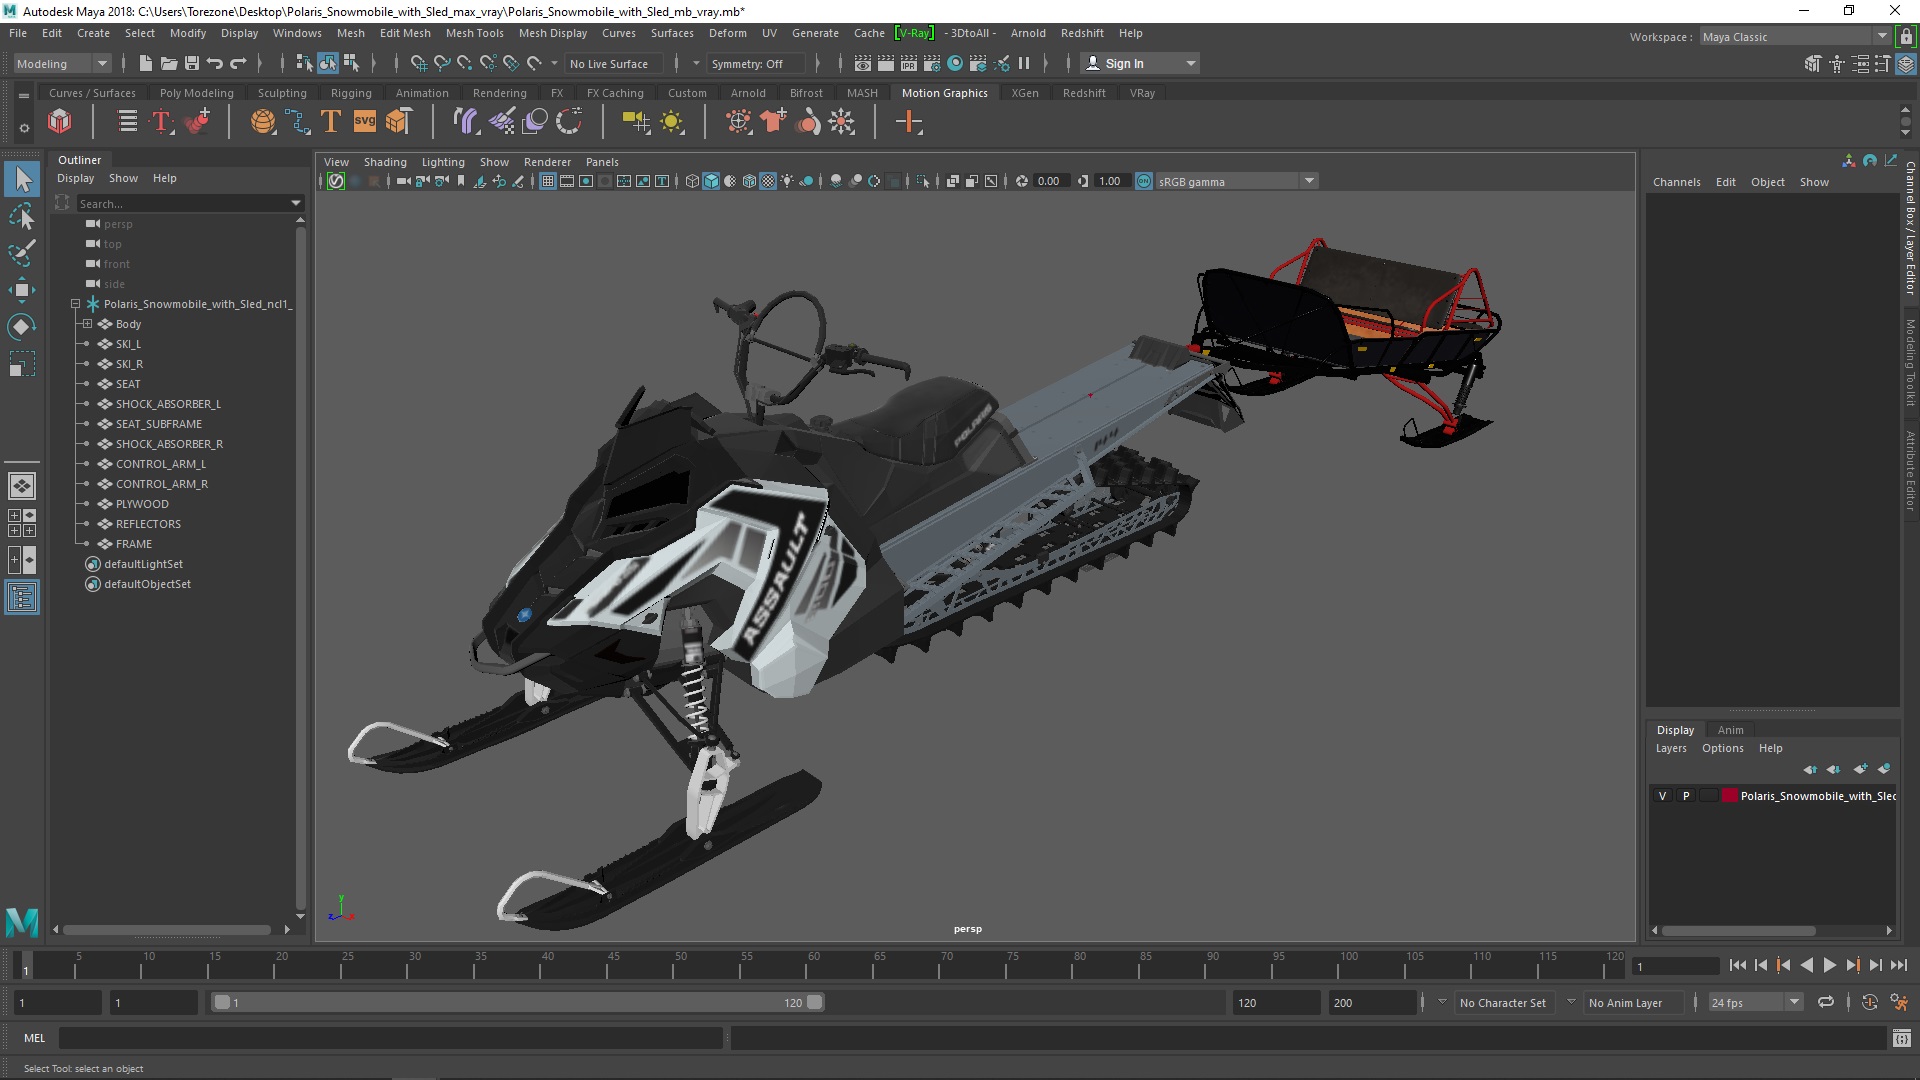
Task: Click the MEL script type button
Action: (x=35, y=1038)
